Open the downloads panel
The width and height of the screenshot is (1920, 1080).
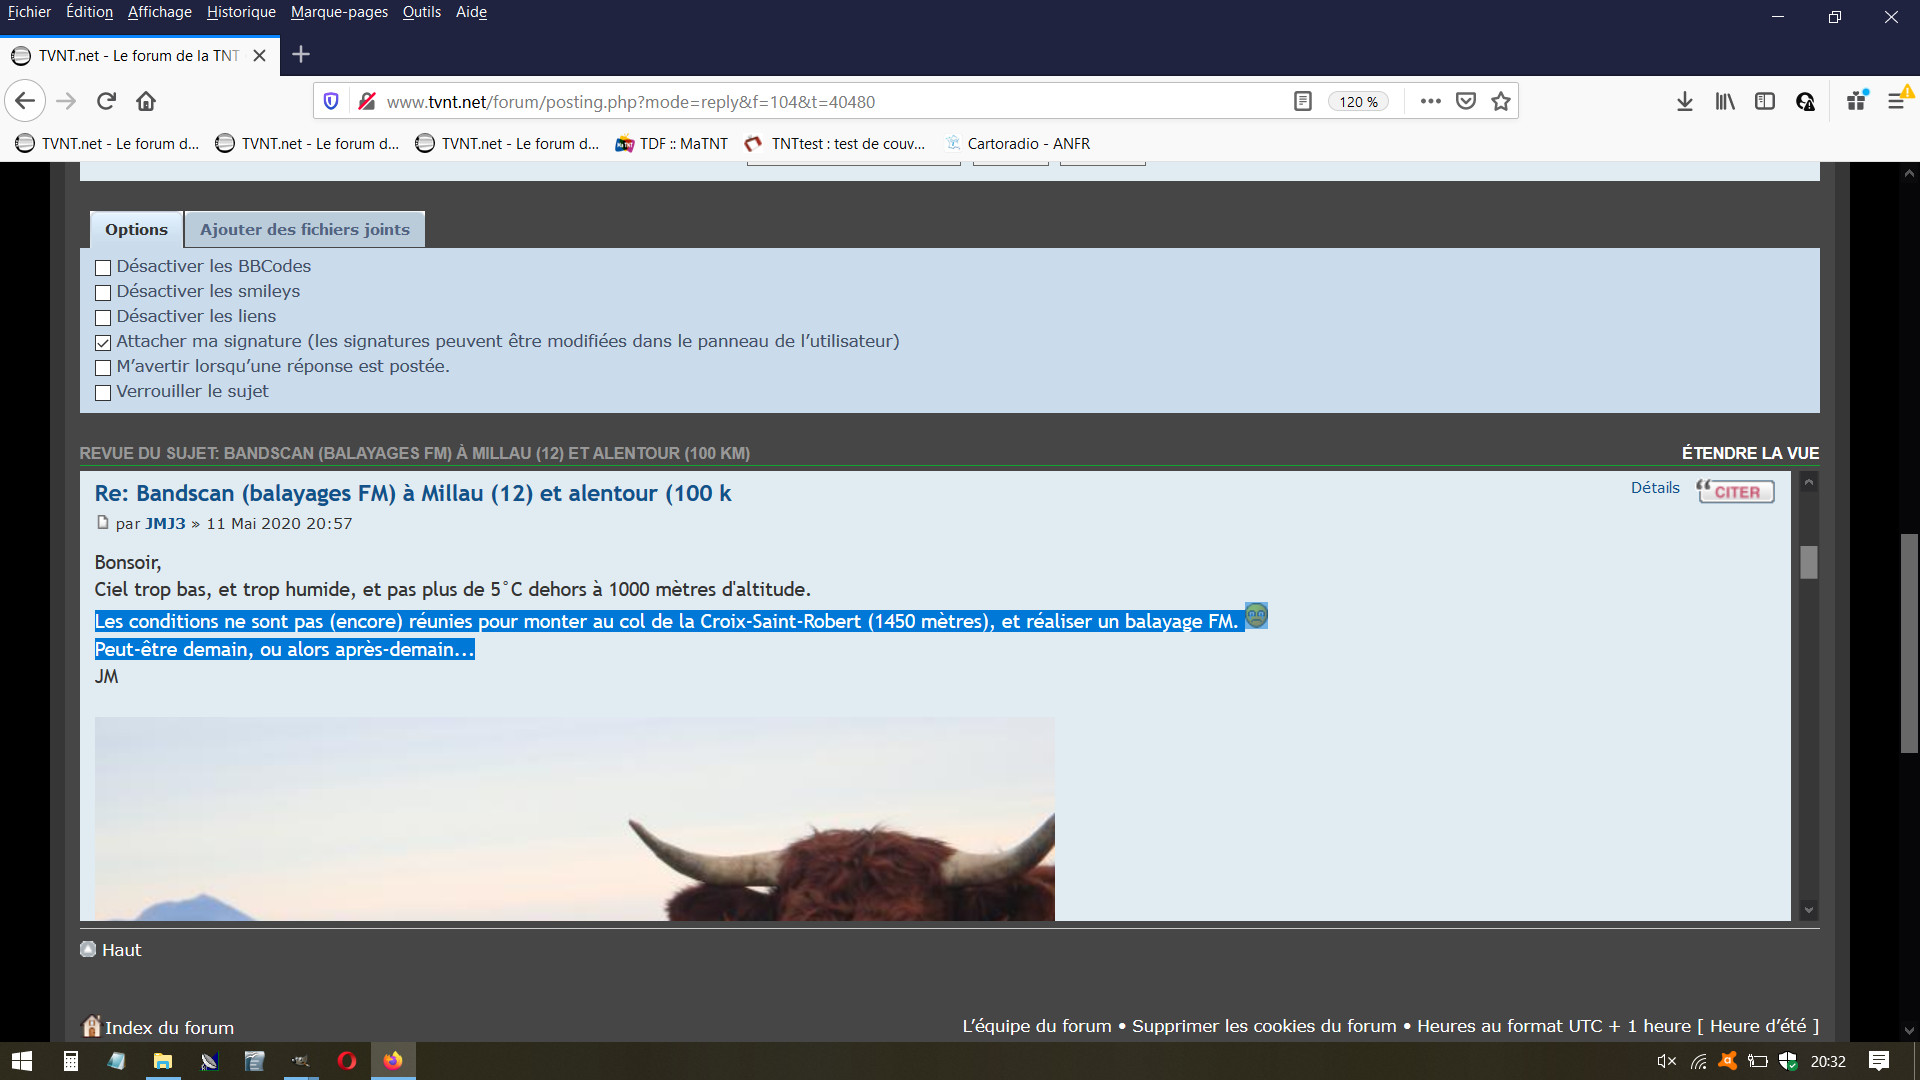pos(1685,101)
